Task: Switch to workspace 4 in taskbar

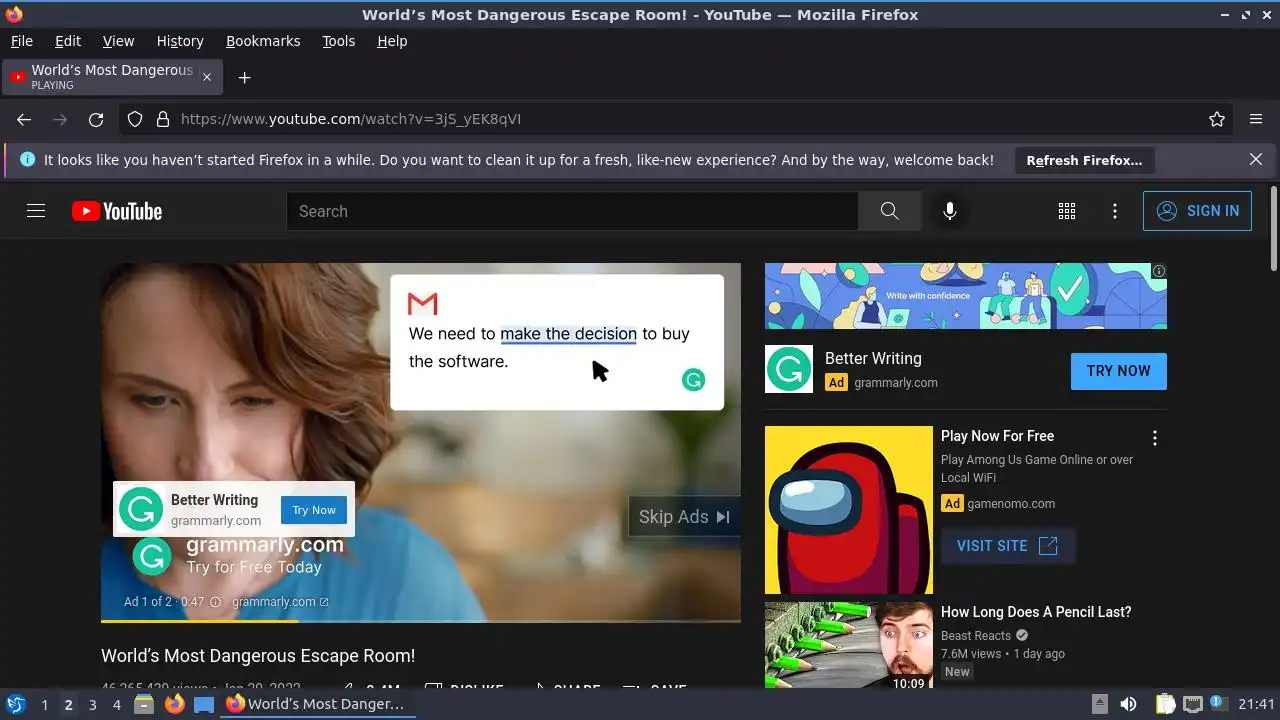Action: (x=116, y=705)
